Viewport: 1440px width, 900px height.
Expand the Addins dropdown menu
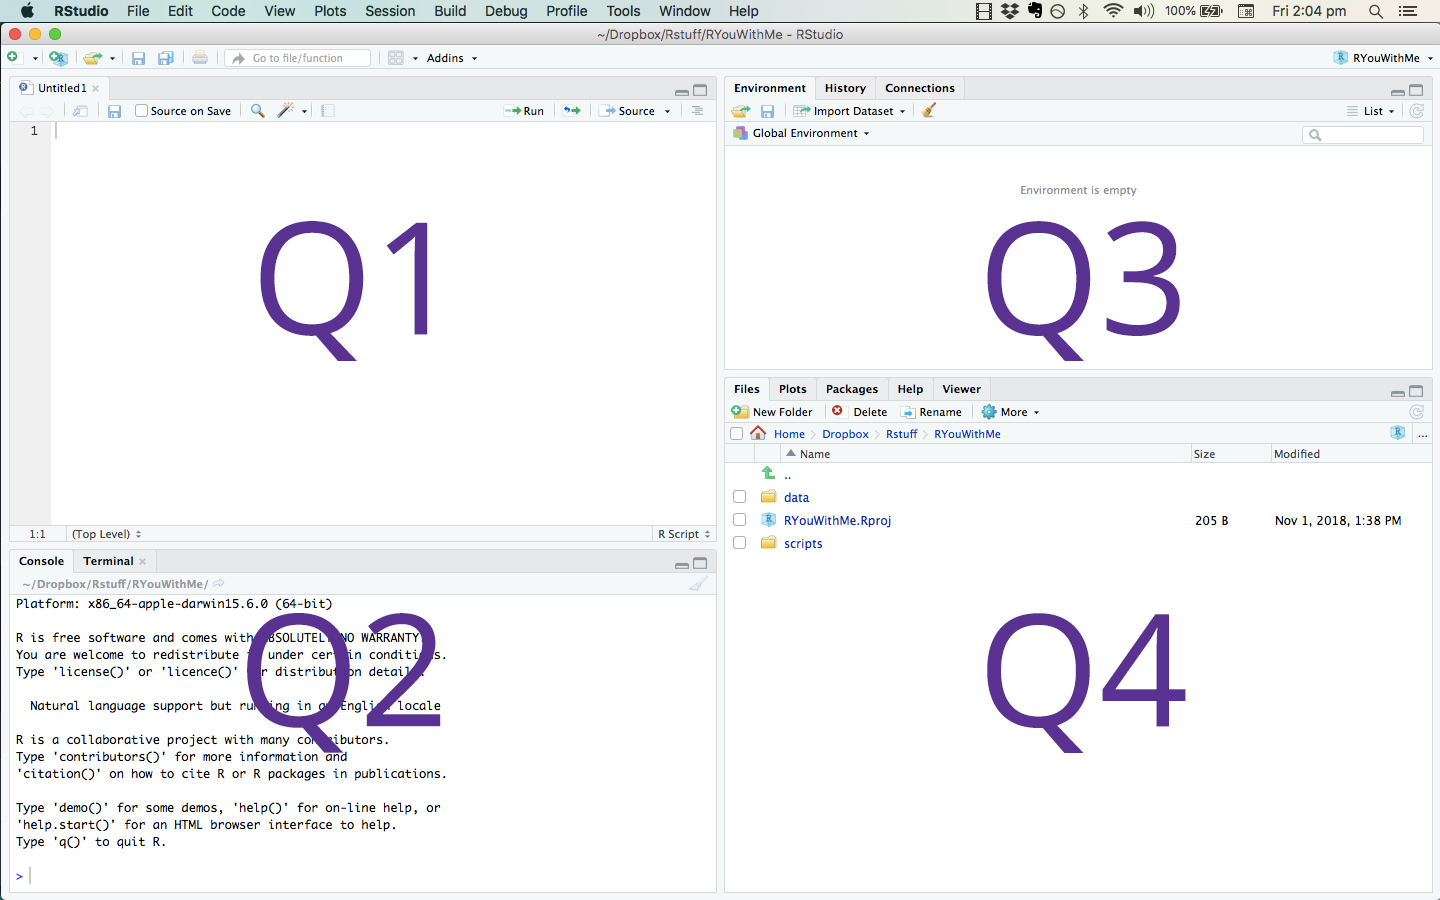(451, 58)
